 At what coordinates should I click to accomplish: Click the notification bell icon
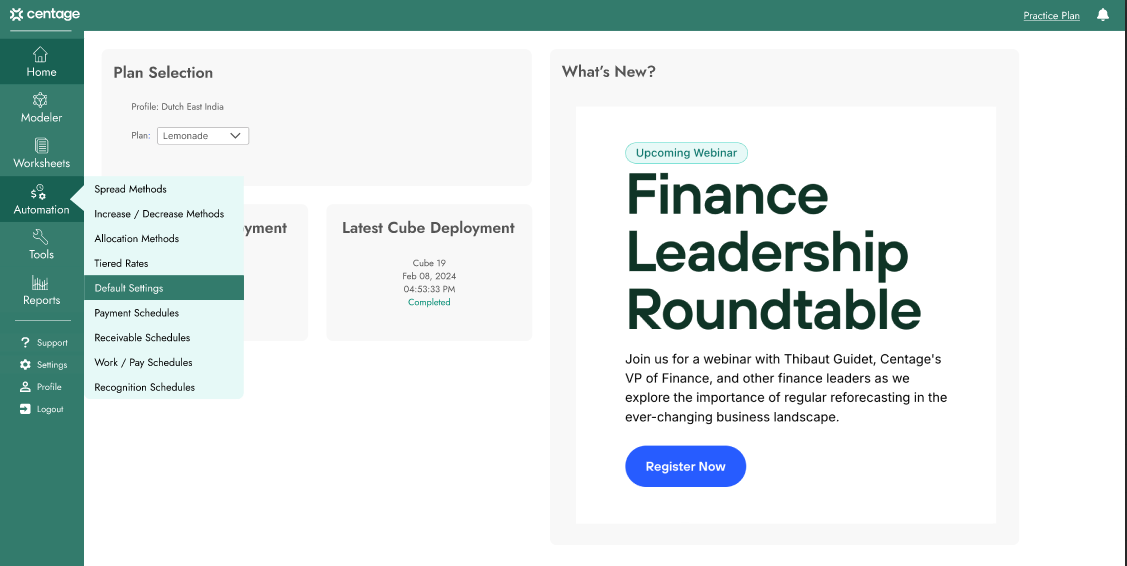[1103, 14]
